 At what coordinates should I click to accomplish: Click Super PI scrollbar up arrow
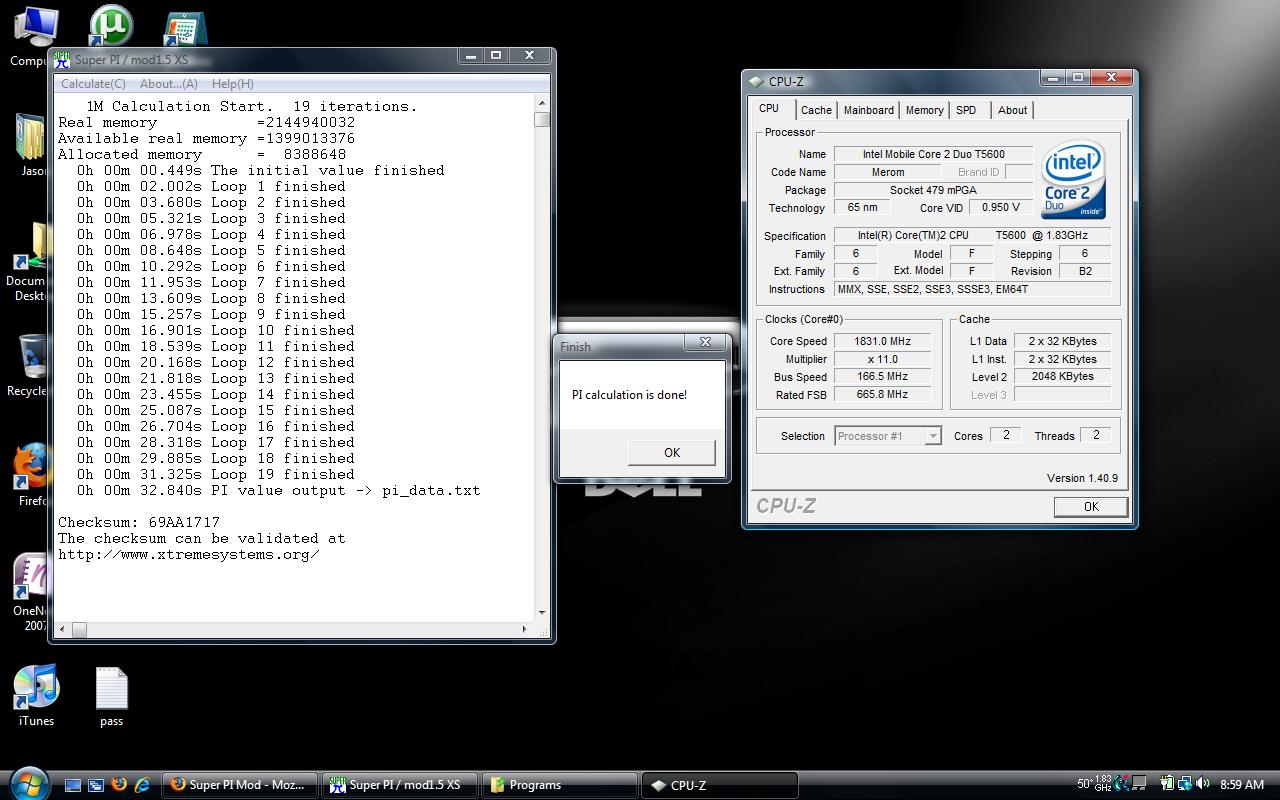click(542, 103)
